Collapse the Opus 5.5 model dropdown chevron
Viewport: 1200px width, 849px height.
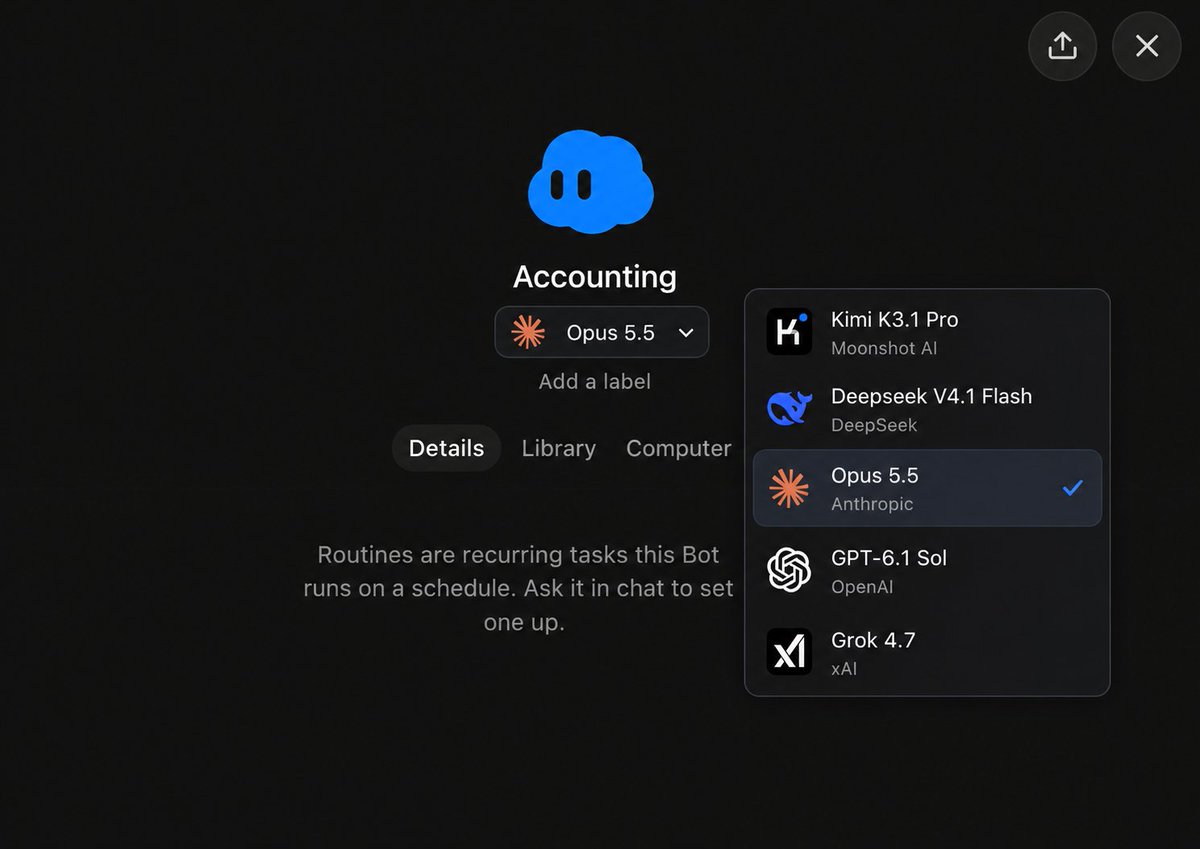[686, 333]
